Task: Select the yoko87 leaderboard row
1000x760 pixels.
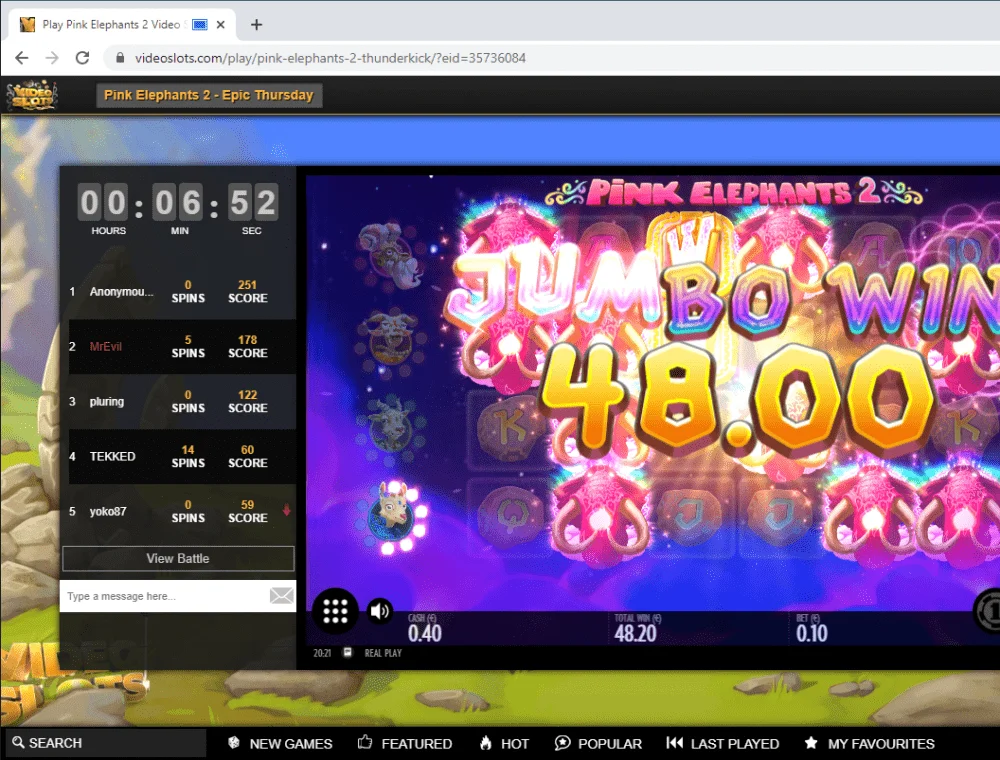Action: coord(182,511)
